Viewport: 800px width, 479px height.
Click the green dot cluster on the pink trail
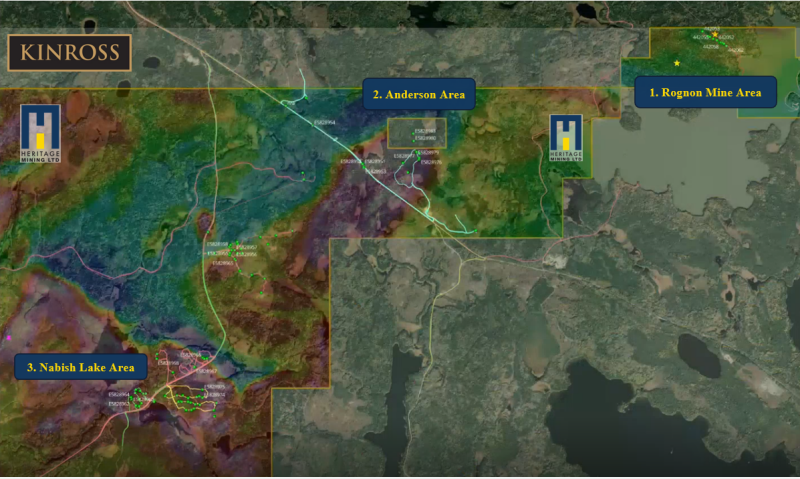pyautogui.click(x=138, y=398)
